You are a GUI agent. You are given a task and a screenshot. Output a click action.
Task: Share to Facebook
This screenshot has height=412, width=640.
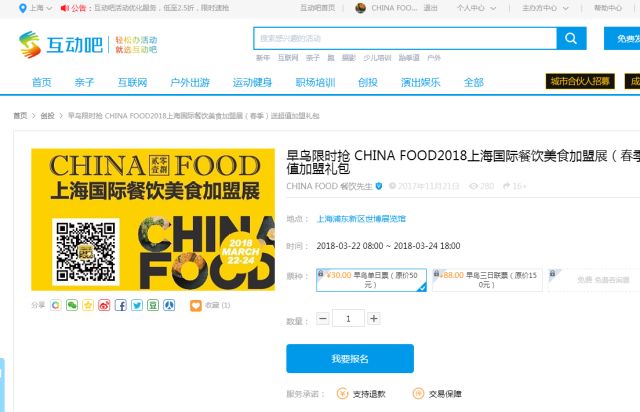click(120, 305)
